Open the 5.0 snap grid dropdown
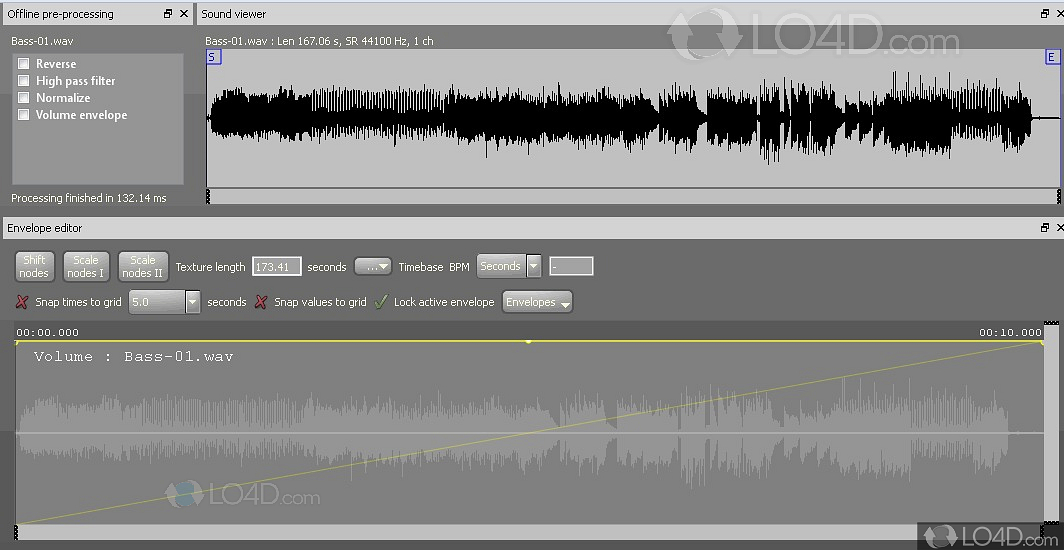1064x550 pixels. click(x=192, y=302)
